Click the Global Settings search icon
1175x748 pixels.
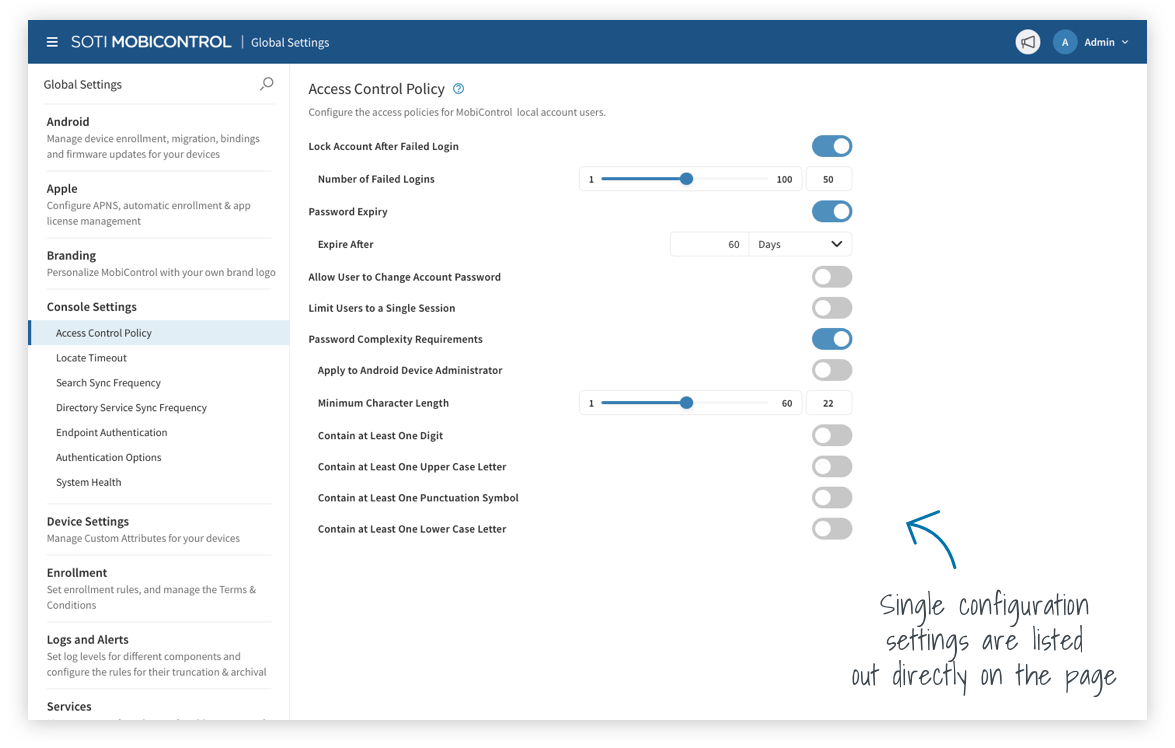(266, 84)
